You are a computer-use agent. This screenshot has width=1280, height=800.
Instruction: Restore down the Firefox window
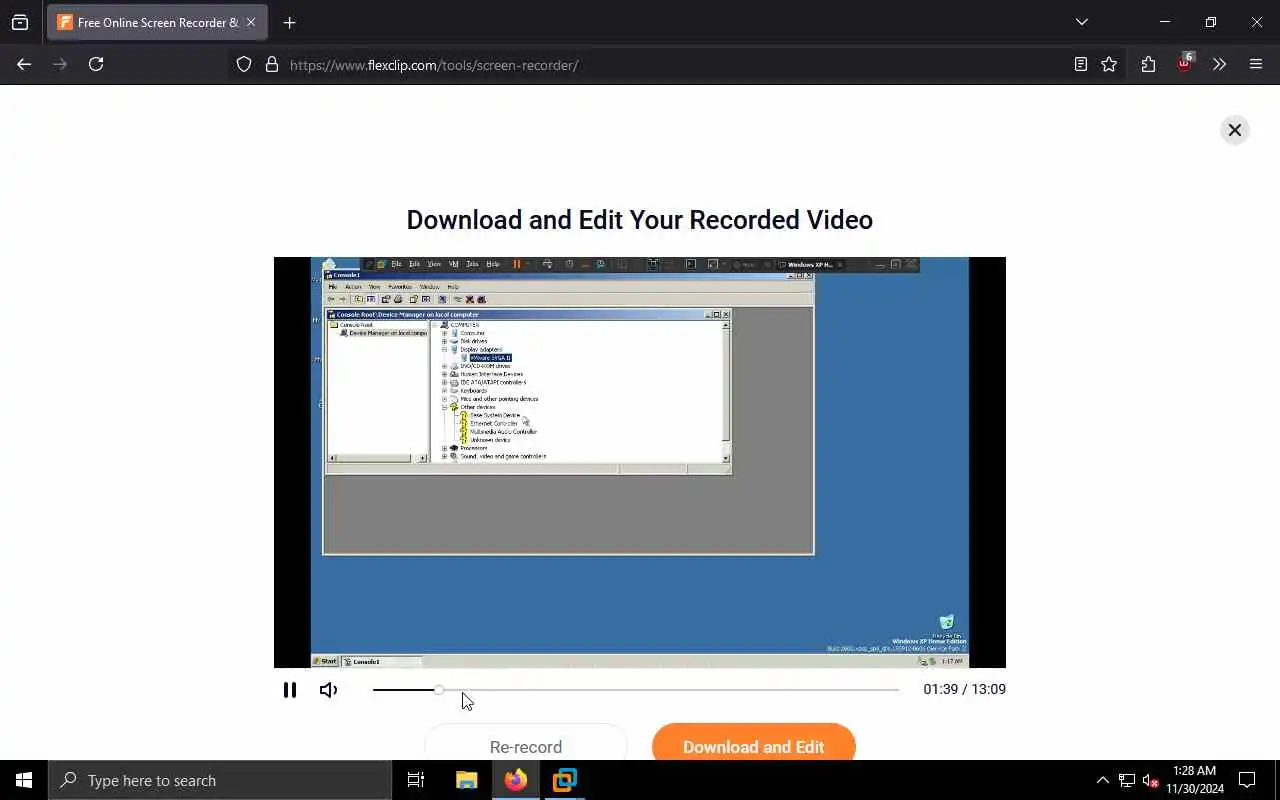(x=1211, y=22)
